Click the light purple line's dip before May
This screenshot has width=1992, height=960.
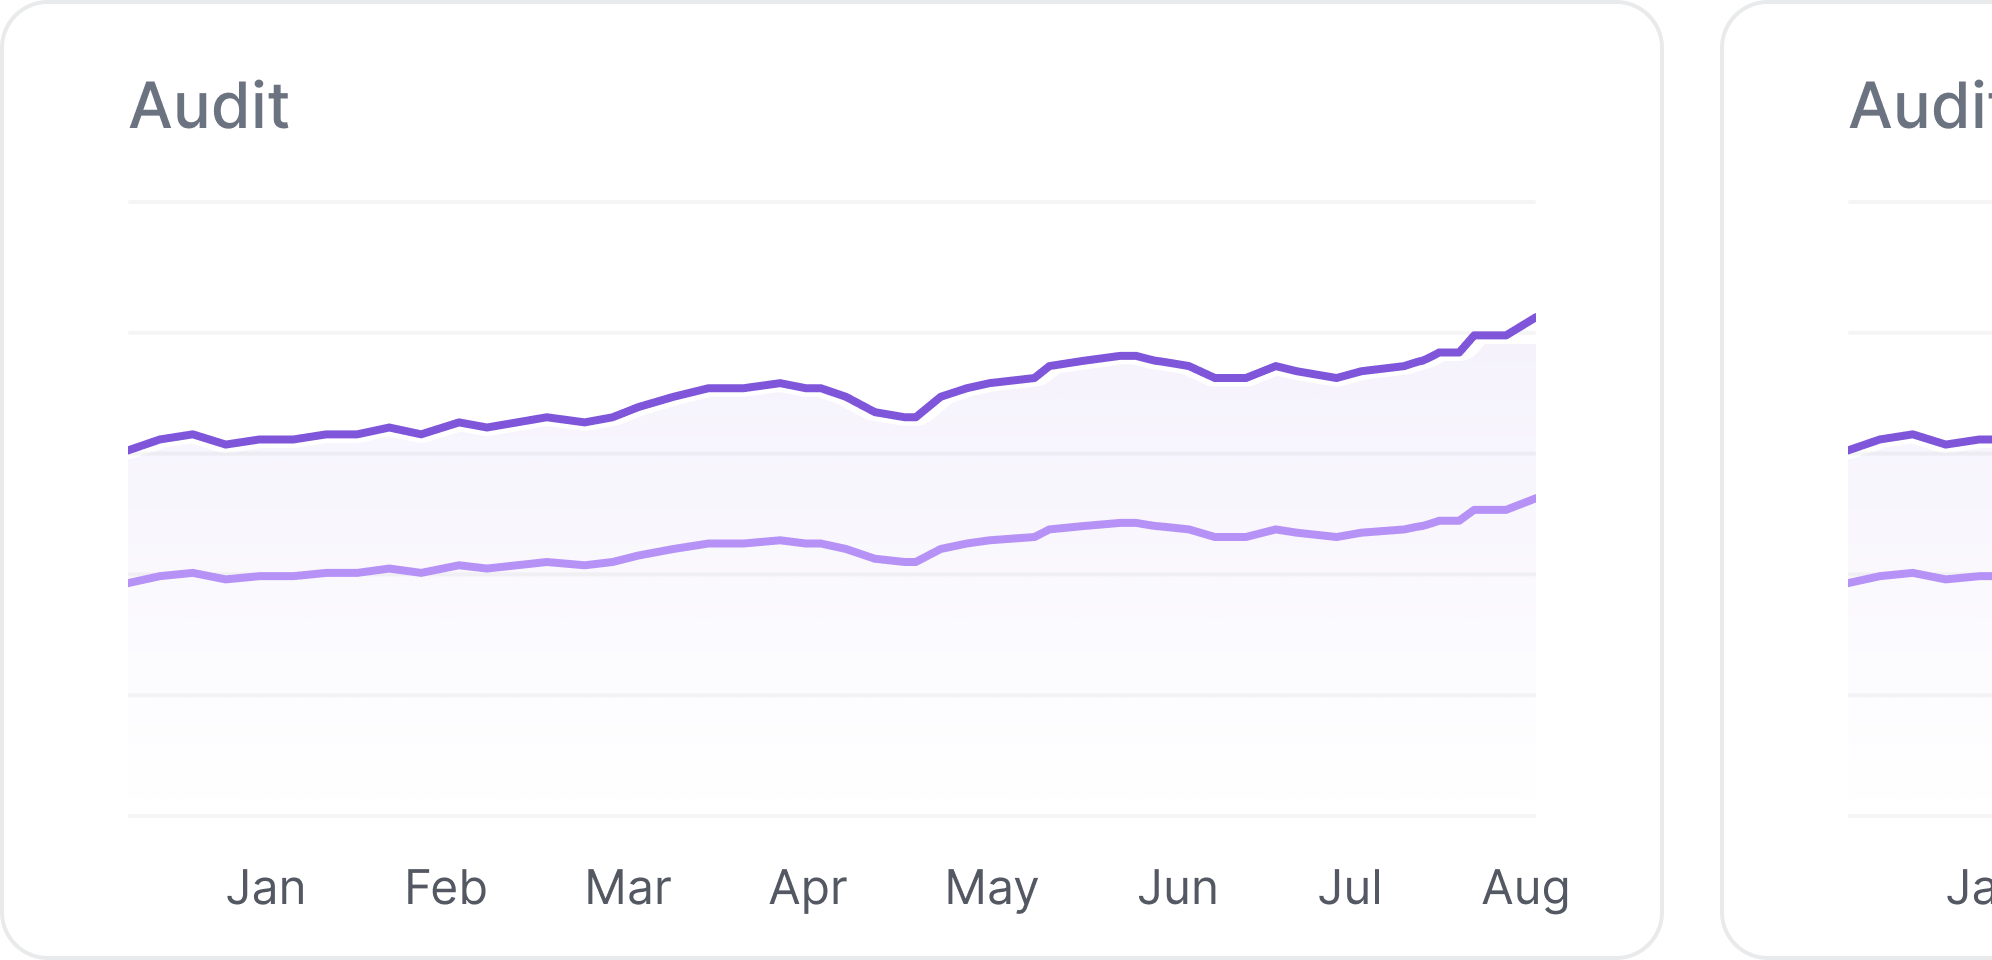[912, 562]
